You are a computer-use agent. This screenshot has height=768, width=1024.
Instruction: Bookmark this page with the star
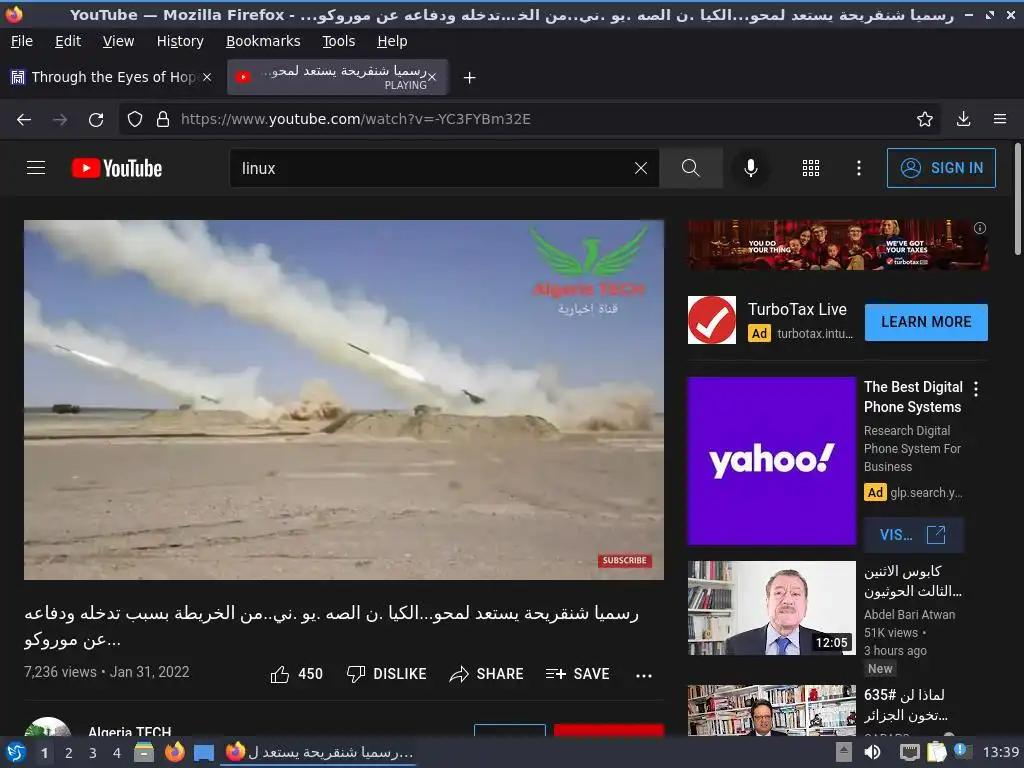[x=925, y=119]
